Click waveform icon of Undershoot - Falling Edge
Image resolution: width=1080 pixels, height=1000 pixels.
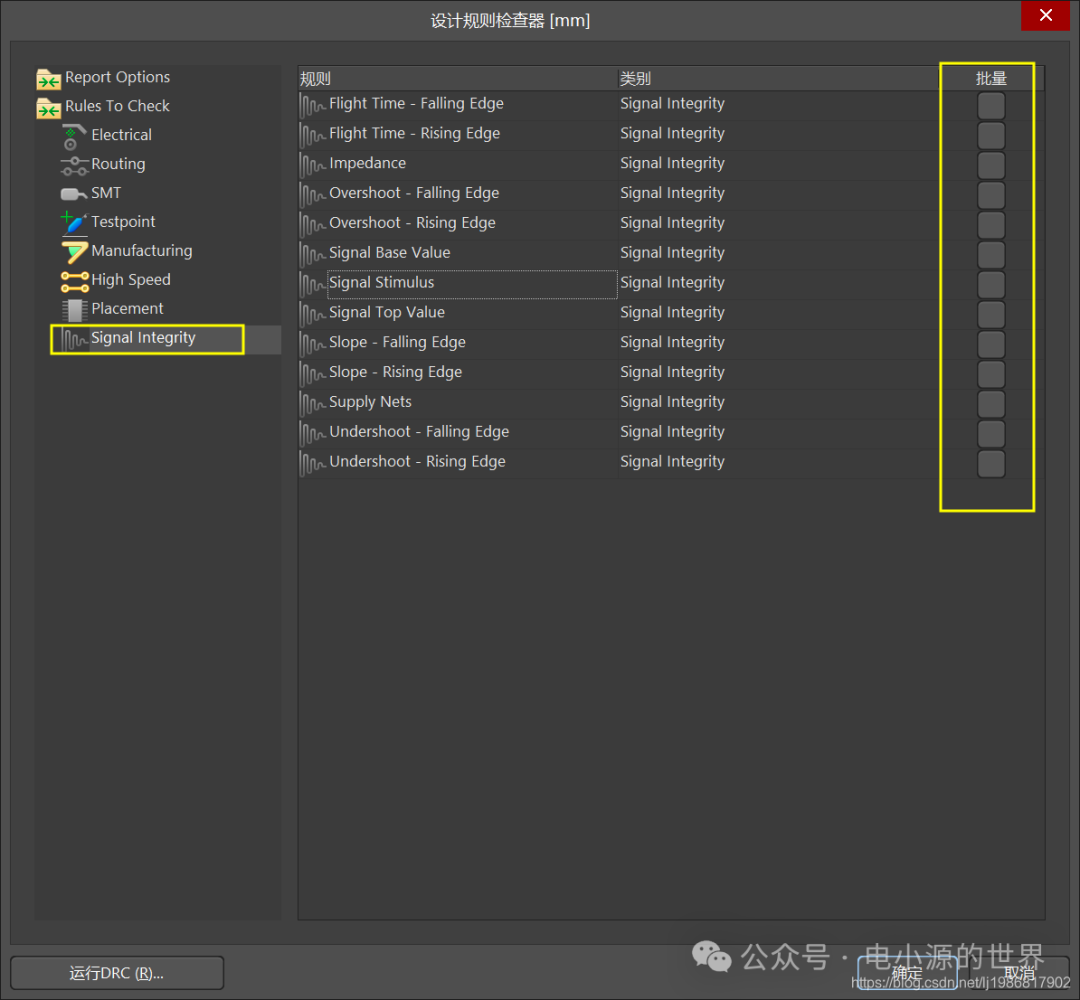[x=313, y=433]
